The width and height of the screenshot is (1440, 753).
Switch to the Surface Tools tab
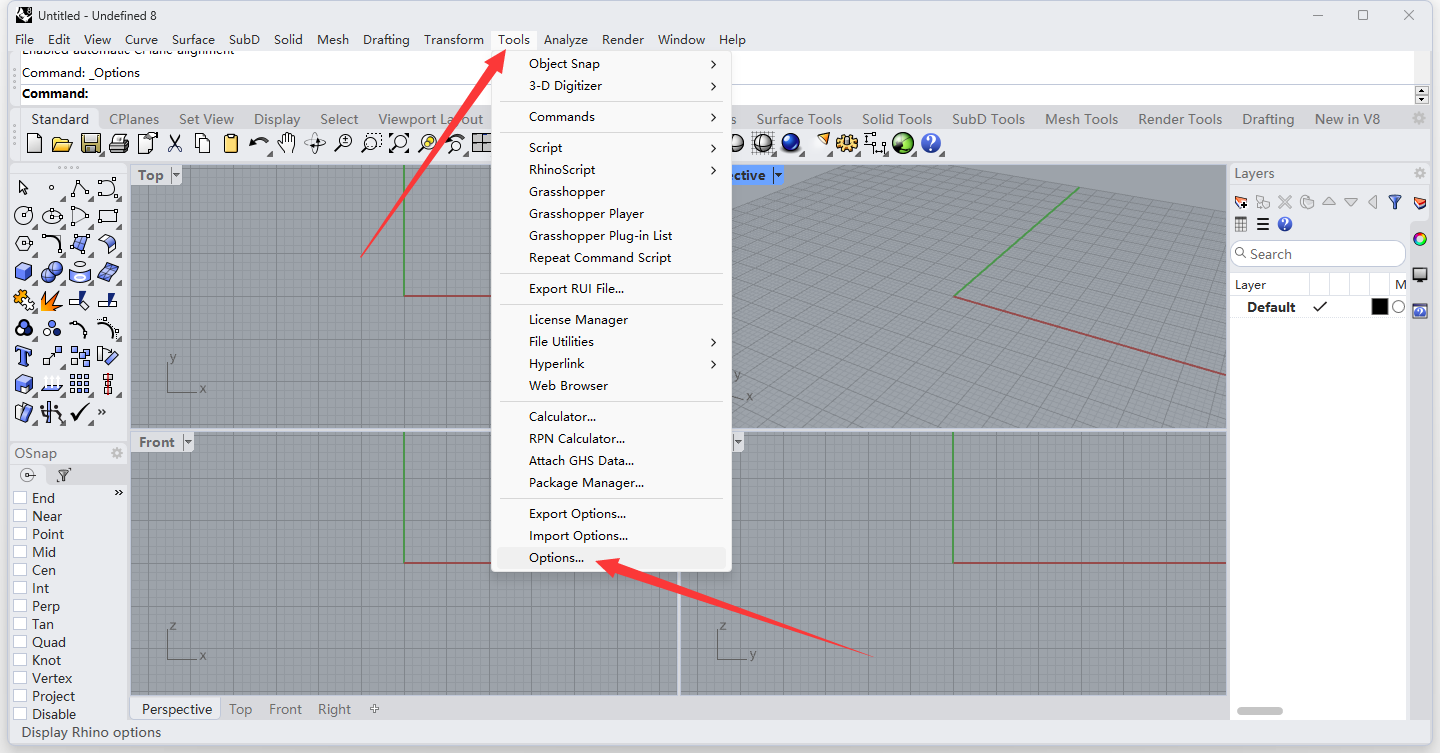tap(799, 119)
